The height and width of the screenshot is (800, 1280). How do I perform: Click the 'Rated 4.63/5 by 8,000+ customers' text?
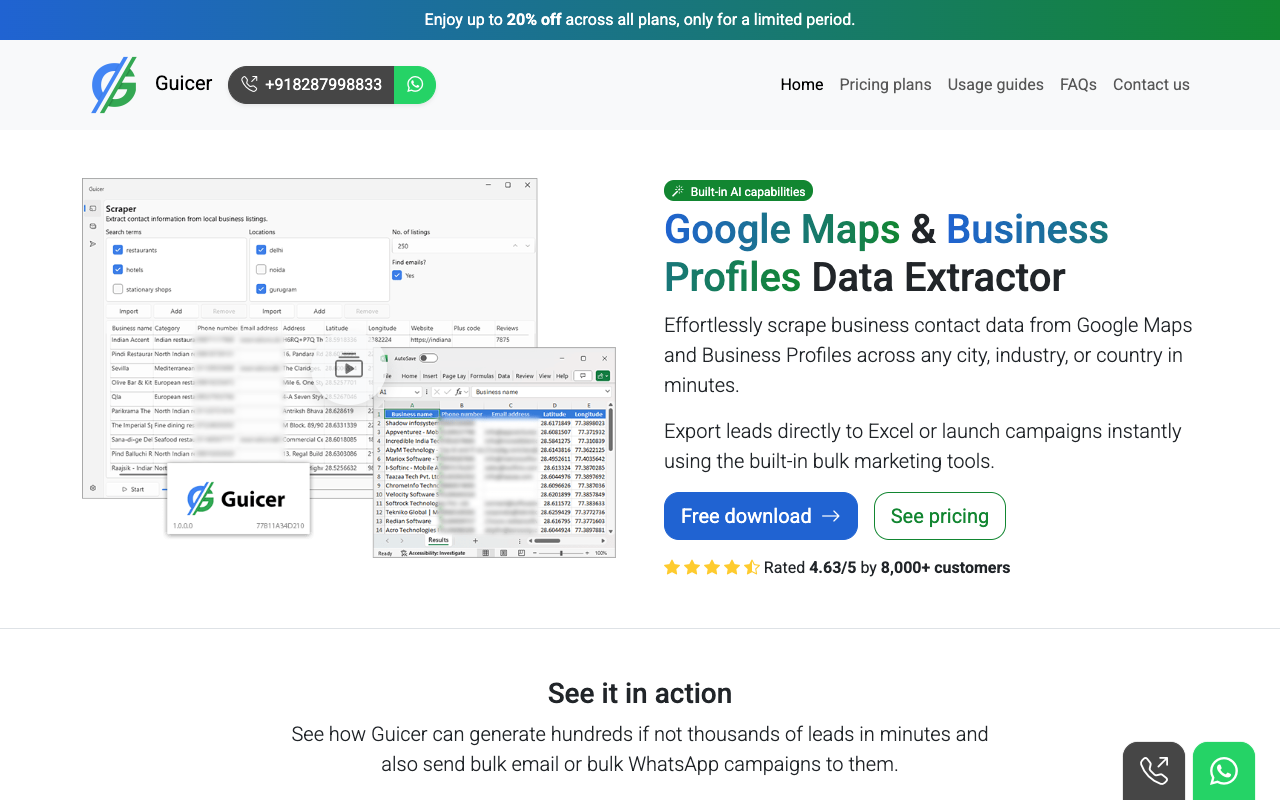pyautogui.click(x=887, y=567)
